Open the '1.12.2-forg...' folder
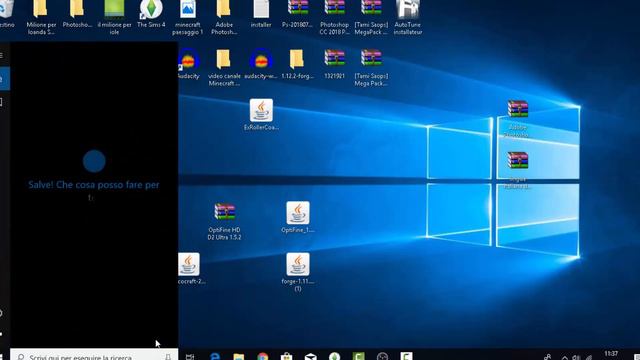 coord(297,60)
